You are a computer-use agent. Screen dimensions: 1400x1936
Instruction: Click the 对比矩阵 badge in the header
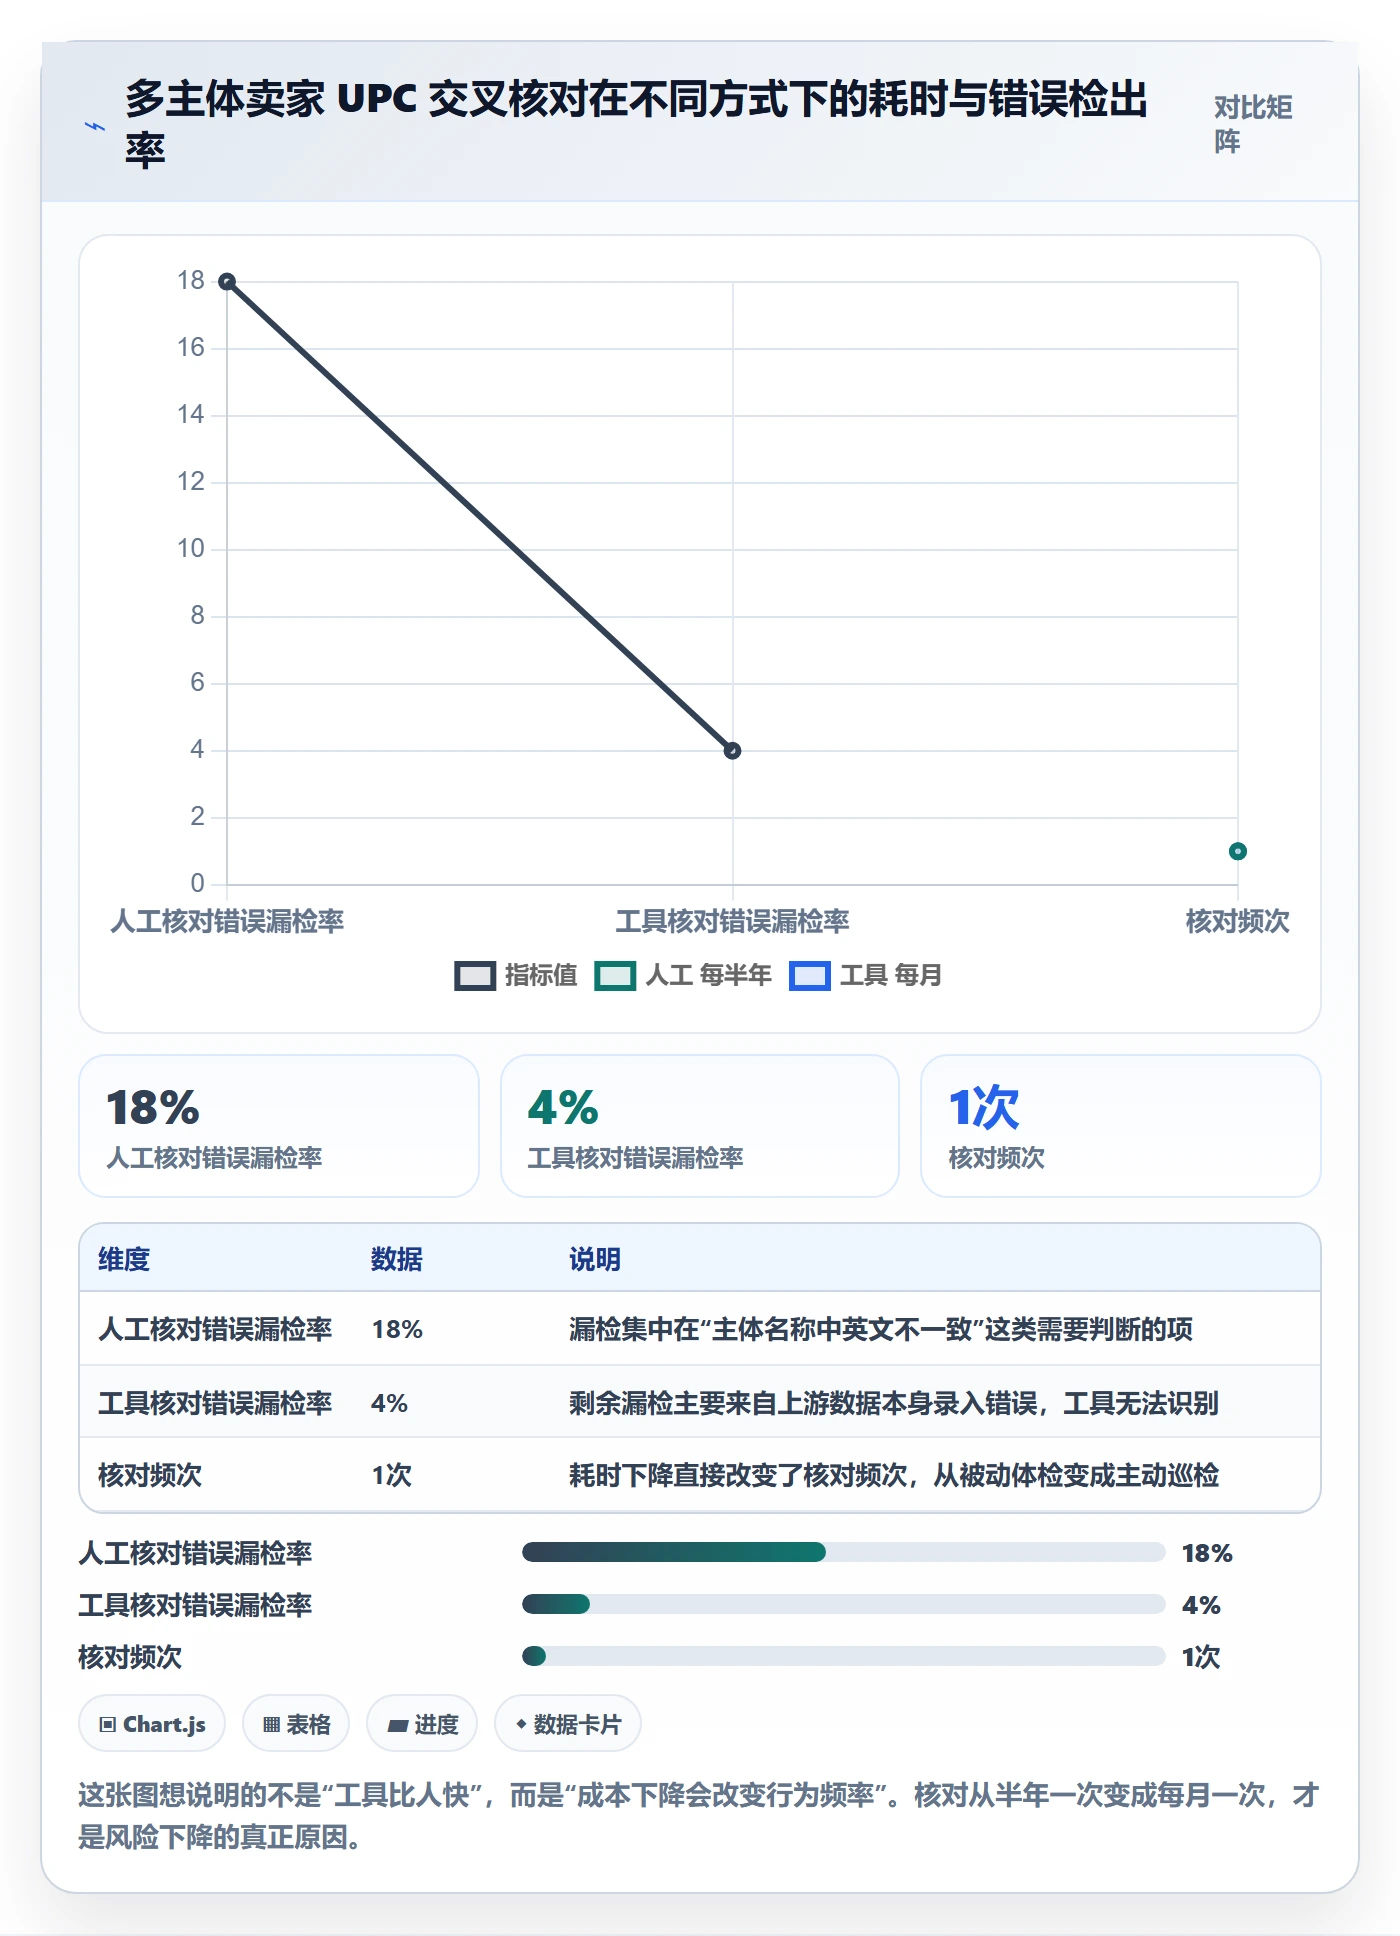1253,124
